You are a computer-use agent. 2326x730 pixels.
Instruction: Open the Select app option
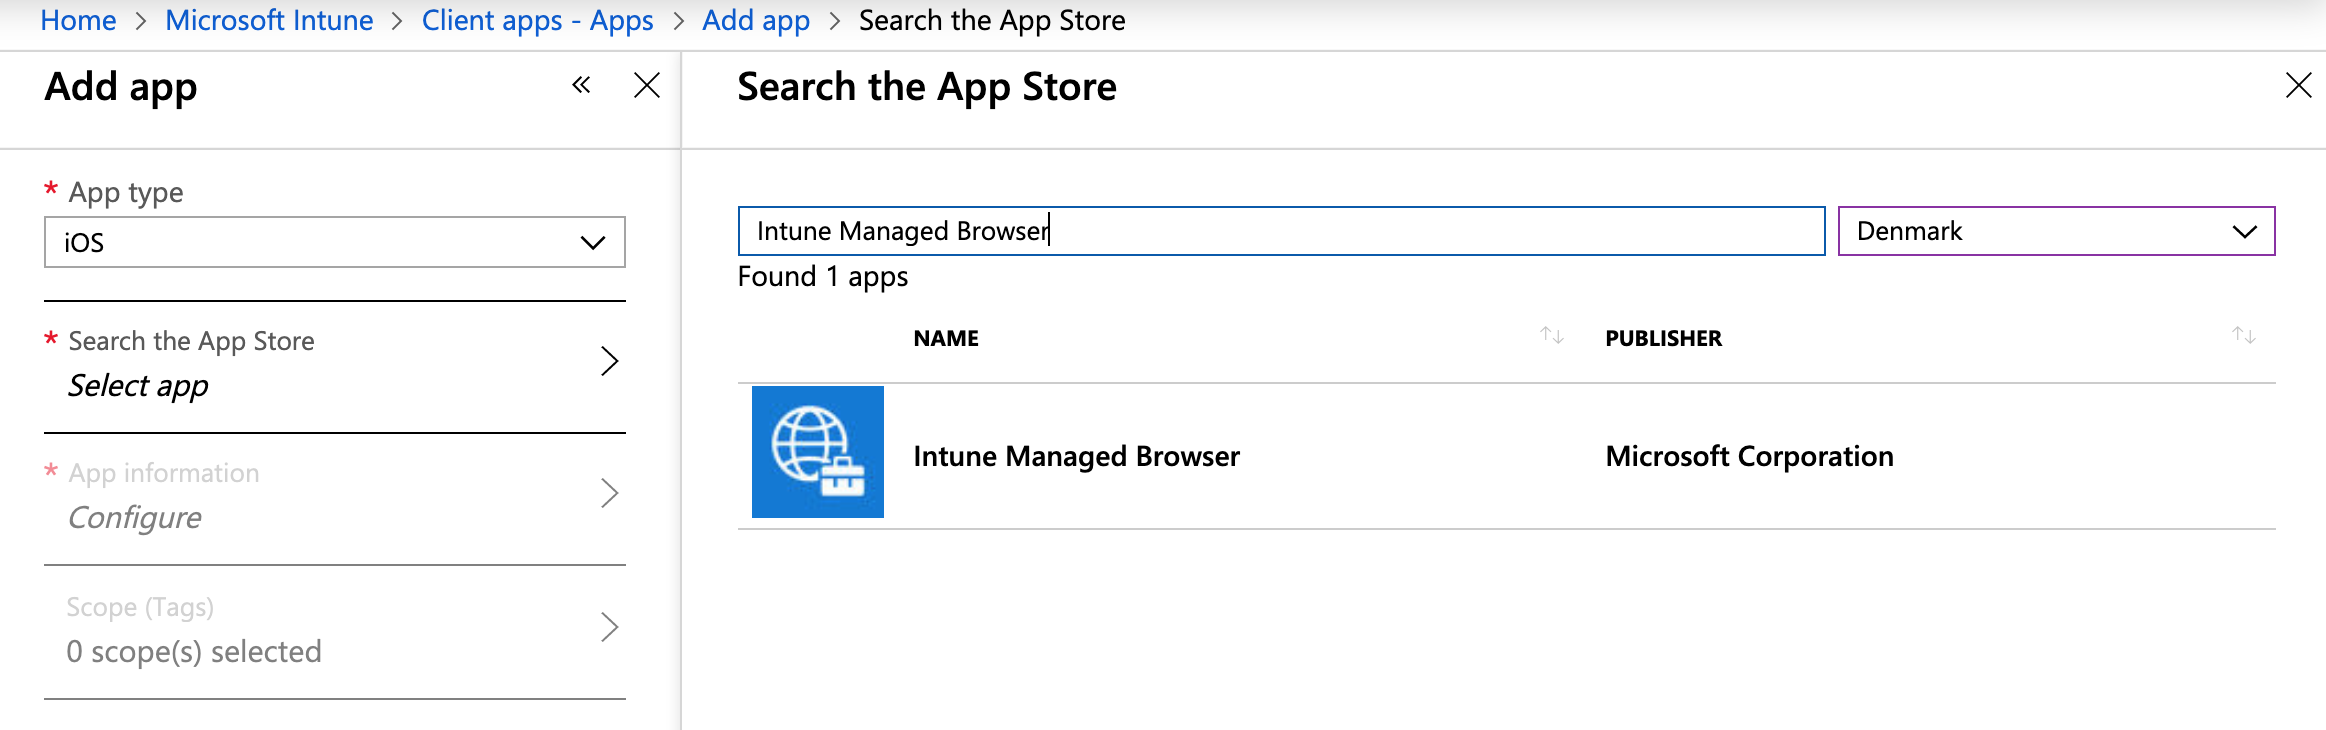(138, 386)
